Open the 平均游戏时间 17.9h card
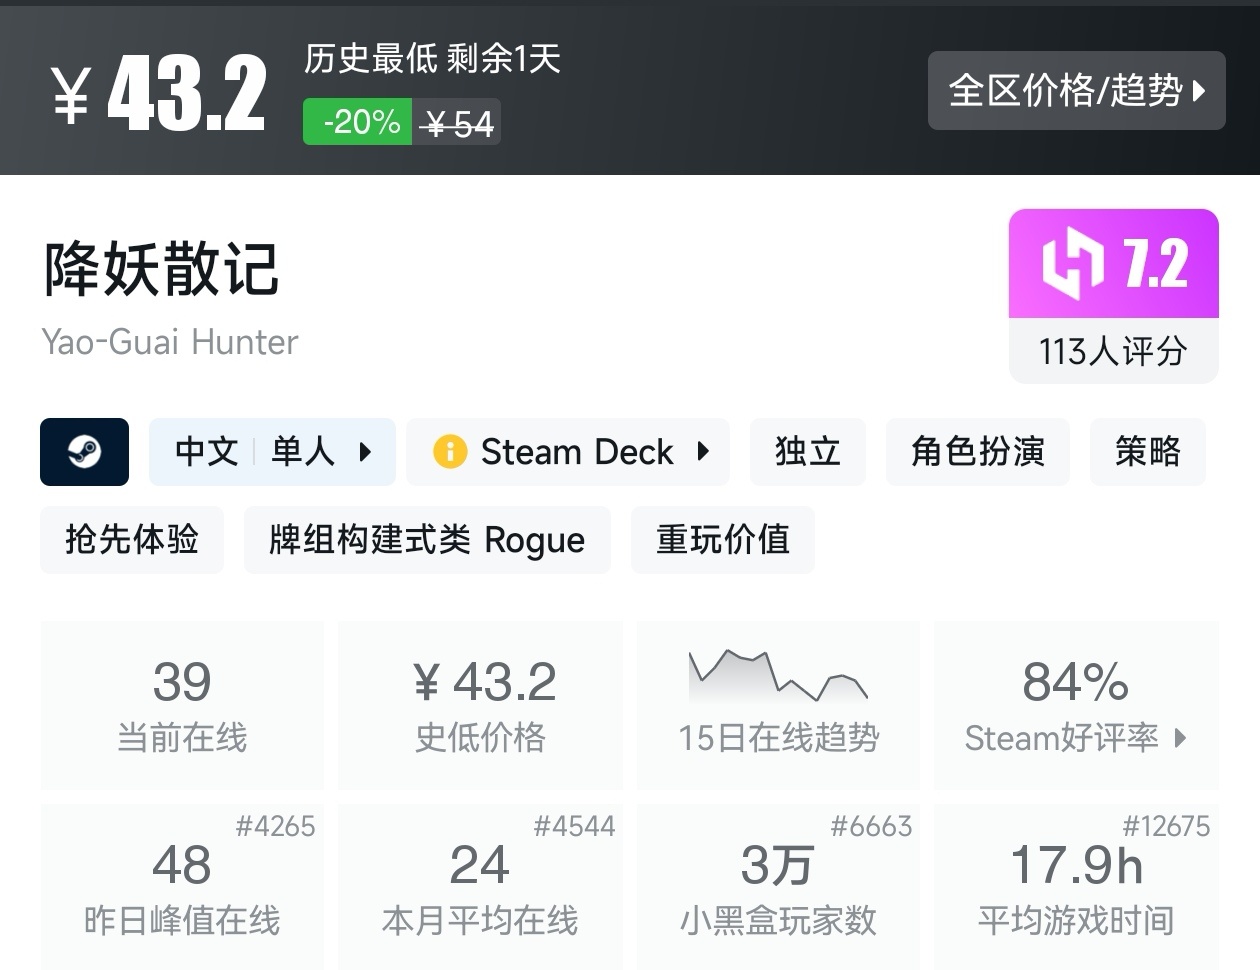Viewport: 1260px width, 970px height. [x=1076, y=887]
